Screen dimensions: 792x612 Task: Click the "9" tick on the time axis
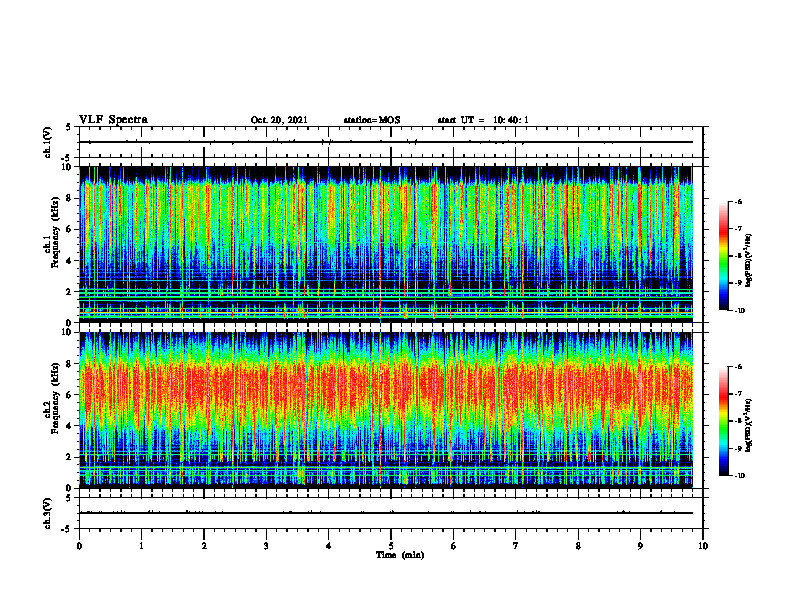point(640,546)
